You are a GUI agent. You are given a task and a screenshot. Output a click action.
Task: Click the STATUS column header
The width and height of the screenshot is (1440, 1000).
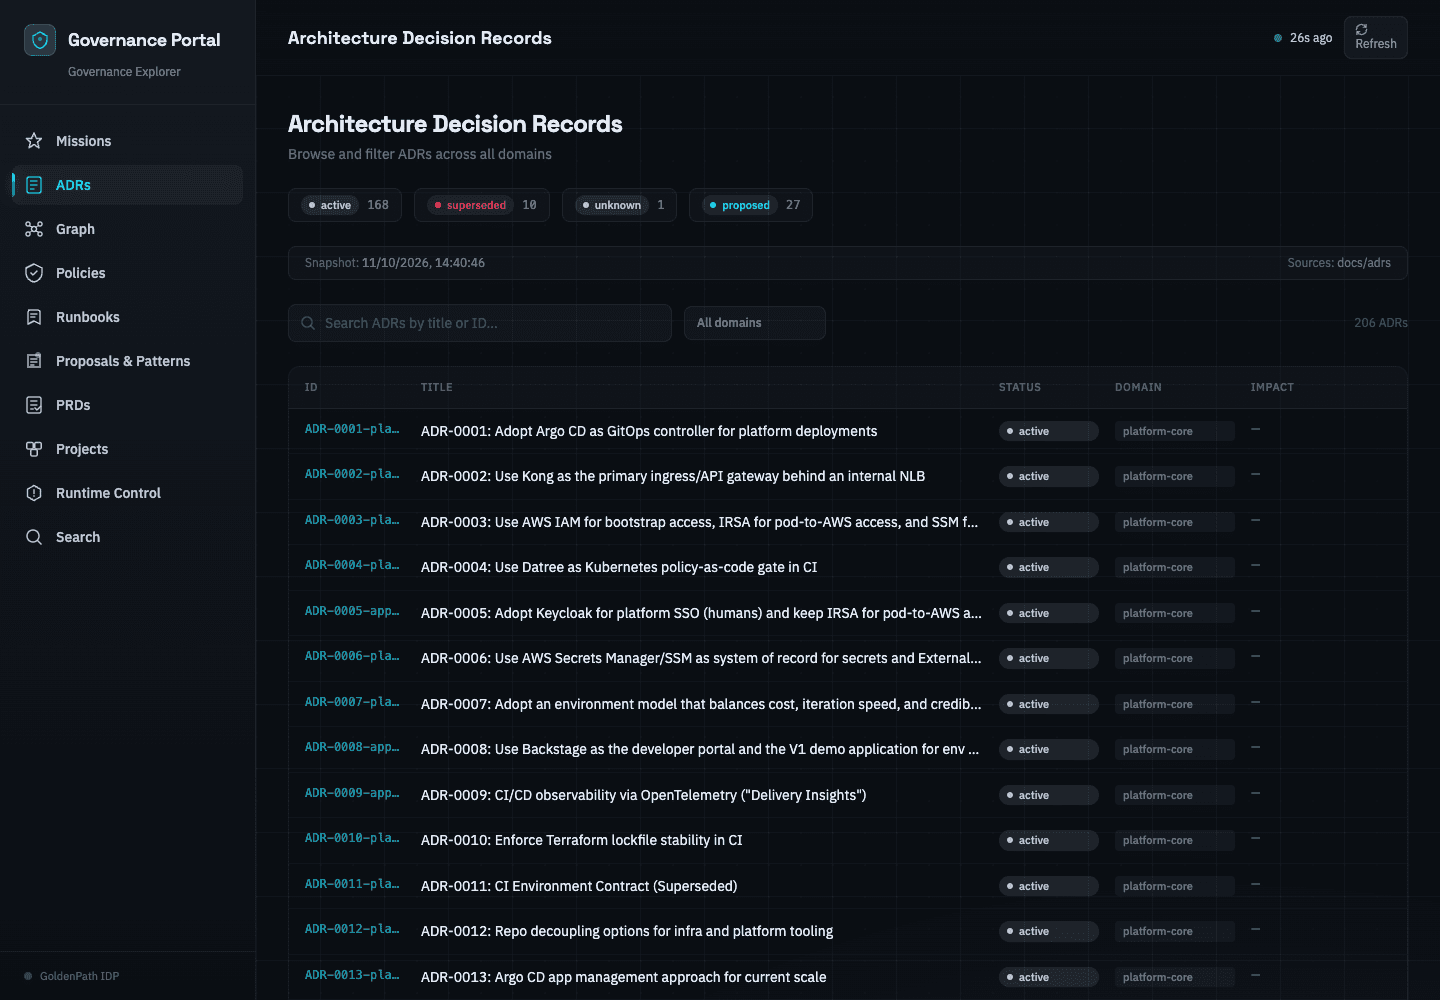[1020, 387]
